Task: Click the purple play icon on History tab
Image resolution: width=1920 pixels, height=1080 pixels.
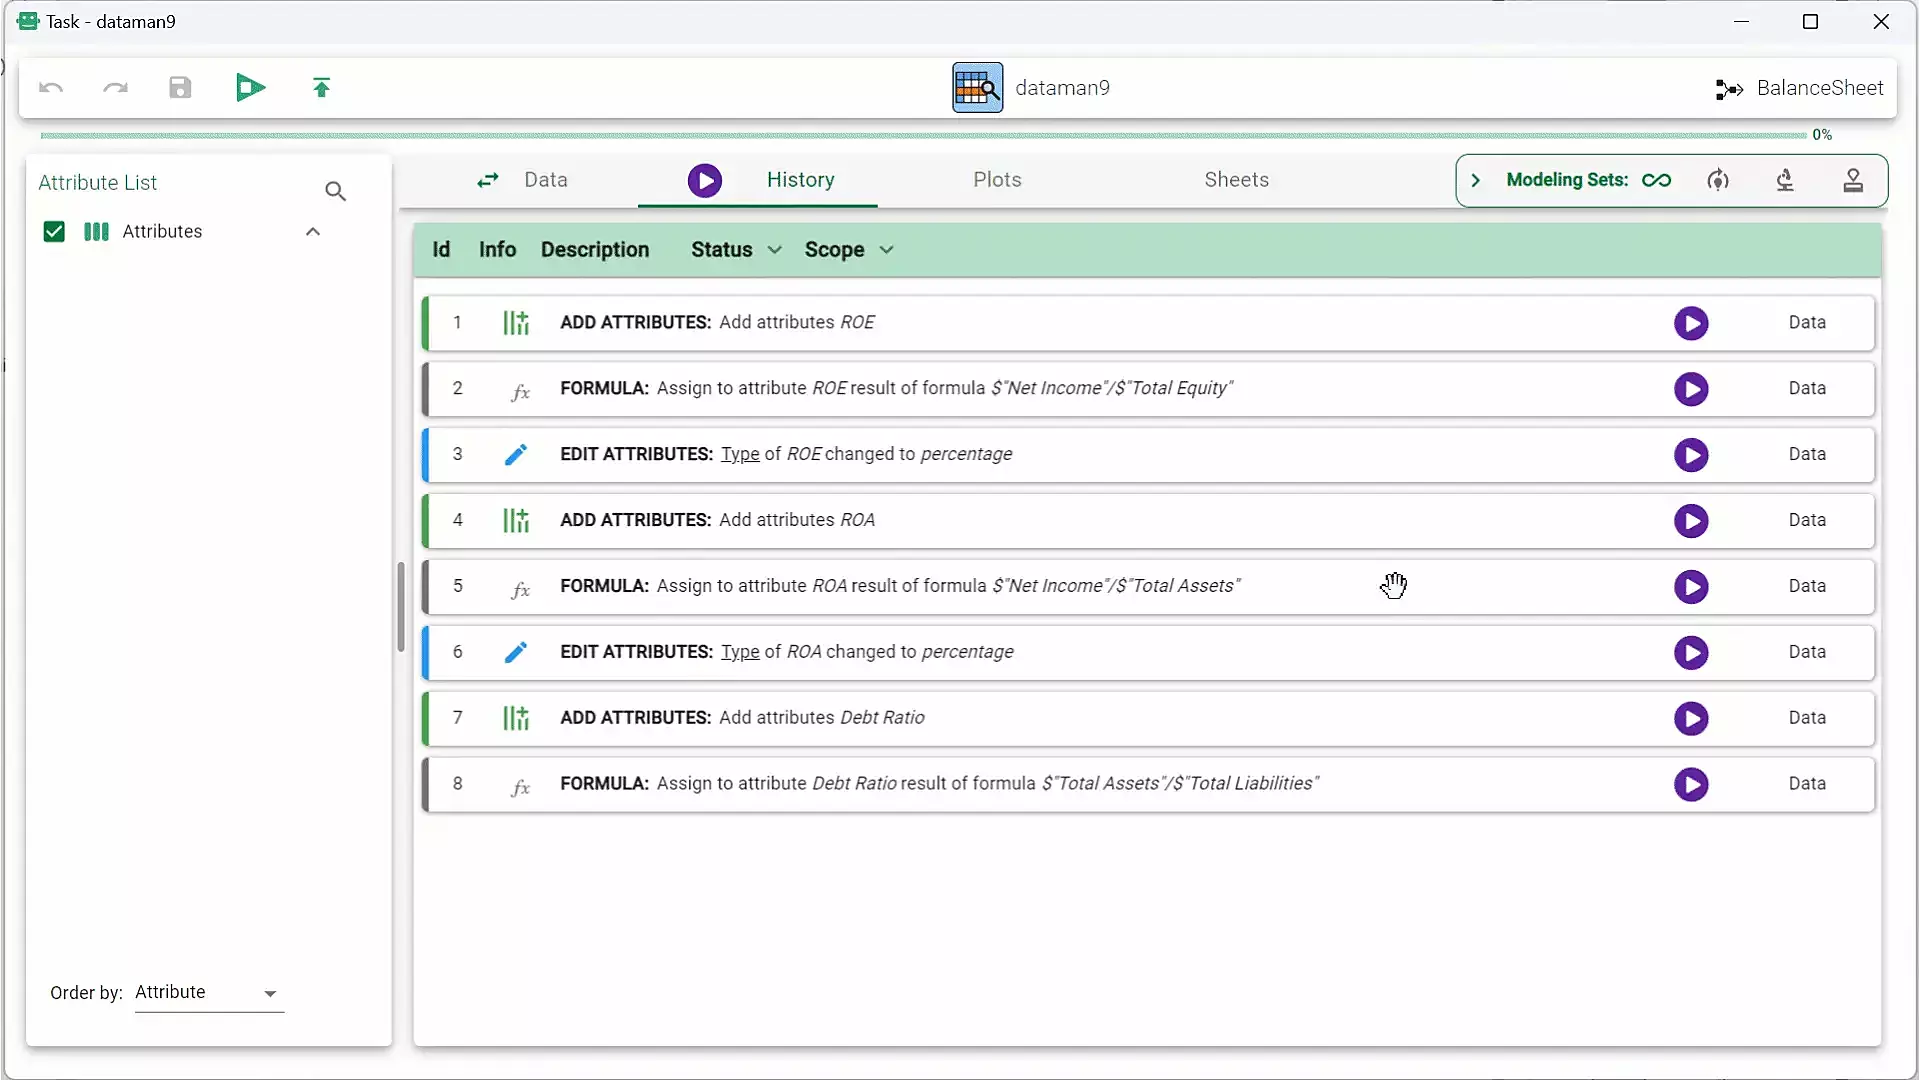Action: 704,181
